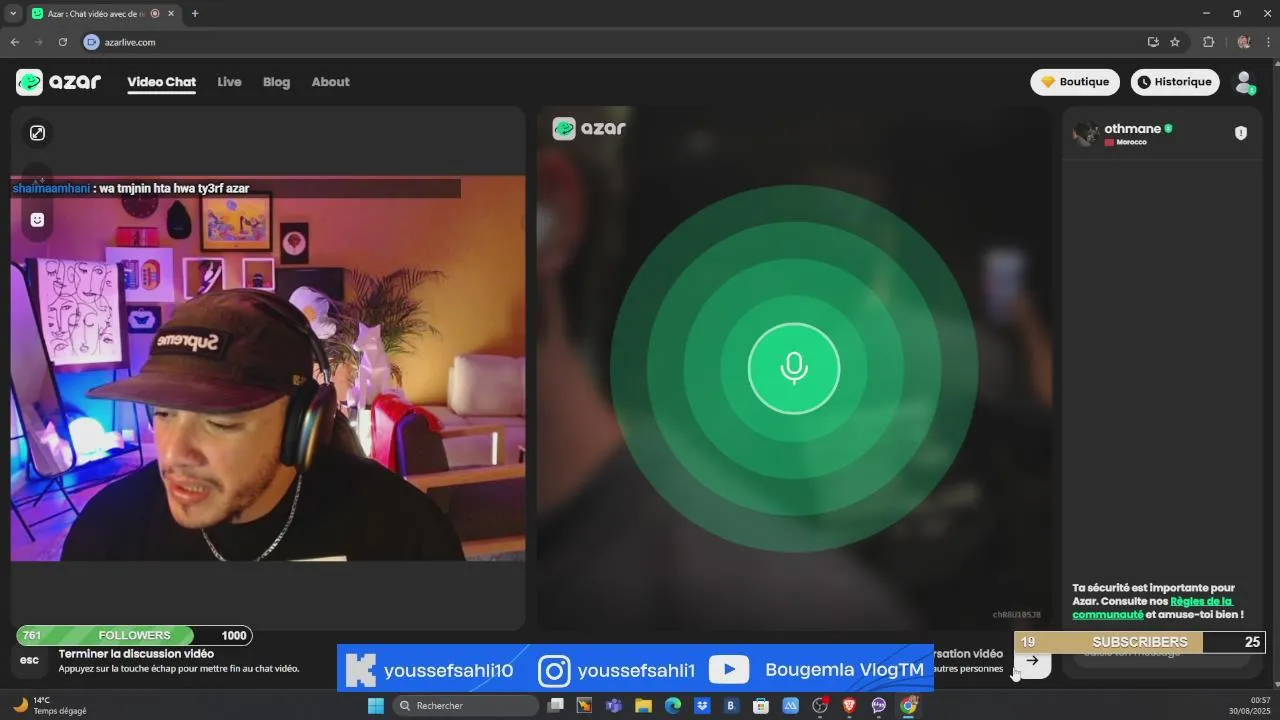Expand the tab search dropdown
This screenshot has height=720, width=1280.
pos(13,14)
